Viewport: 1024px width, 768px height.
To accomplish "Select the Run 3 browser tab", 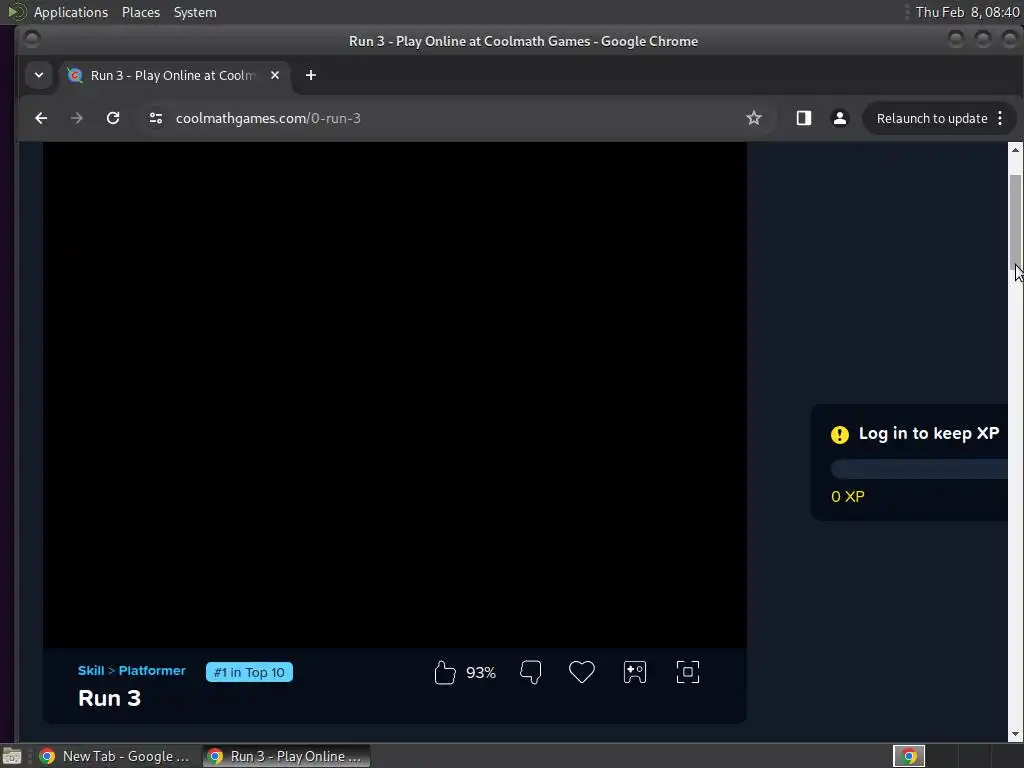I will pos(173,75).
